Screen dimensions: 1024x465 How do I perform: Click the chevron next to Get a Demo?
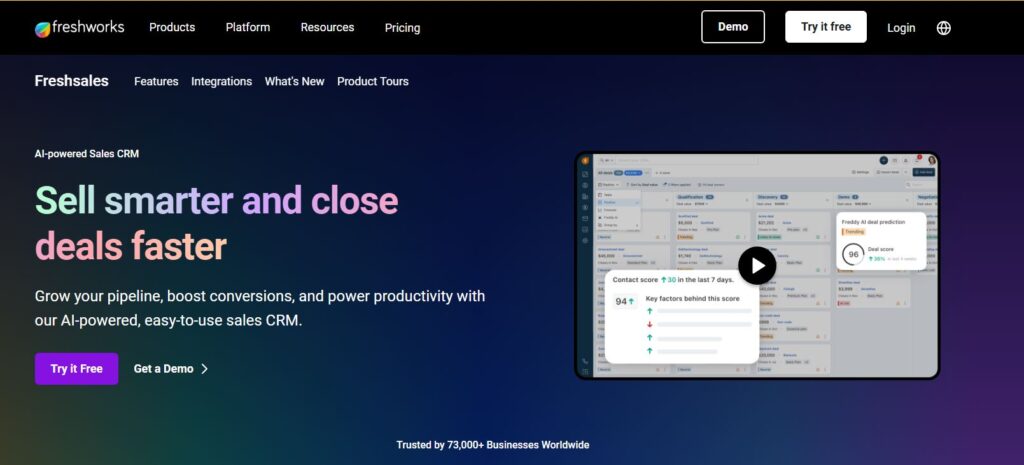click(x=204, y=369)
